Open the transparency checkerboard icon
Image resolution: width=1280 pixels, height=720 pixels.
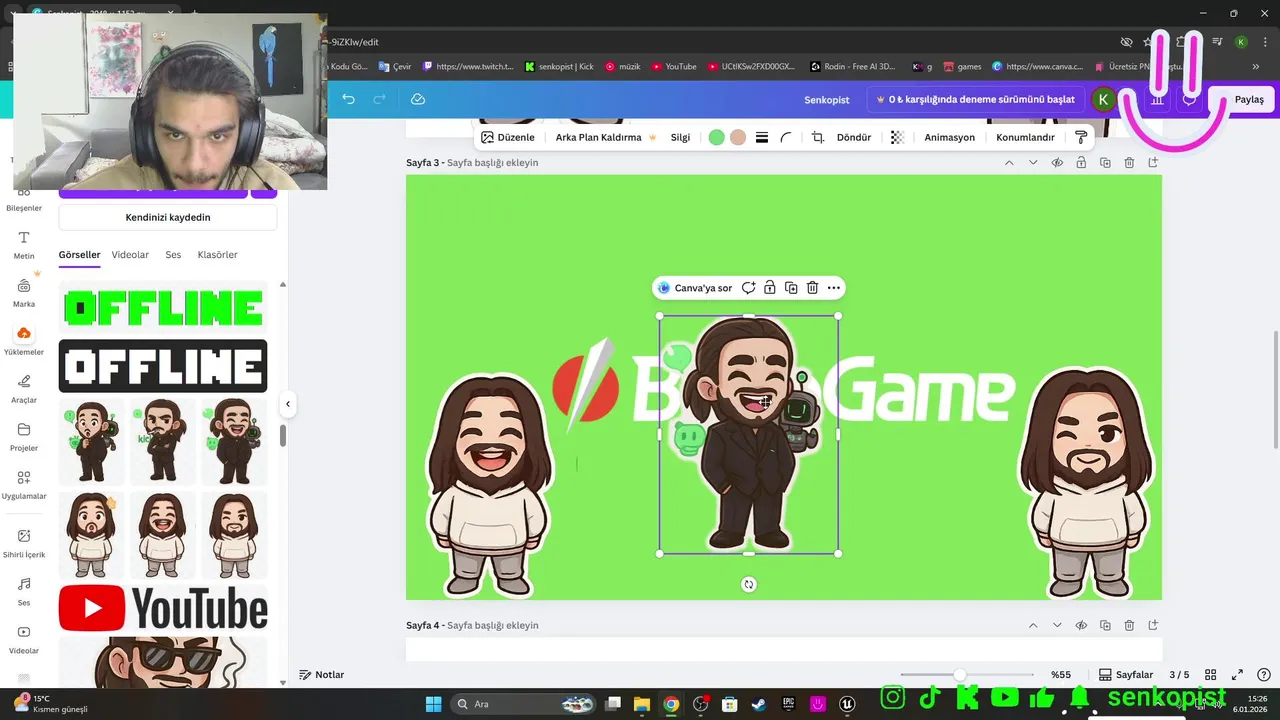pyautogui.click(x=897, y=137)
